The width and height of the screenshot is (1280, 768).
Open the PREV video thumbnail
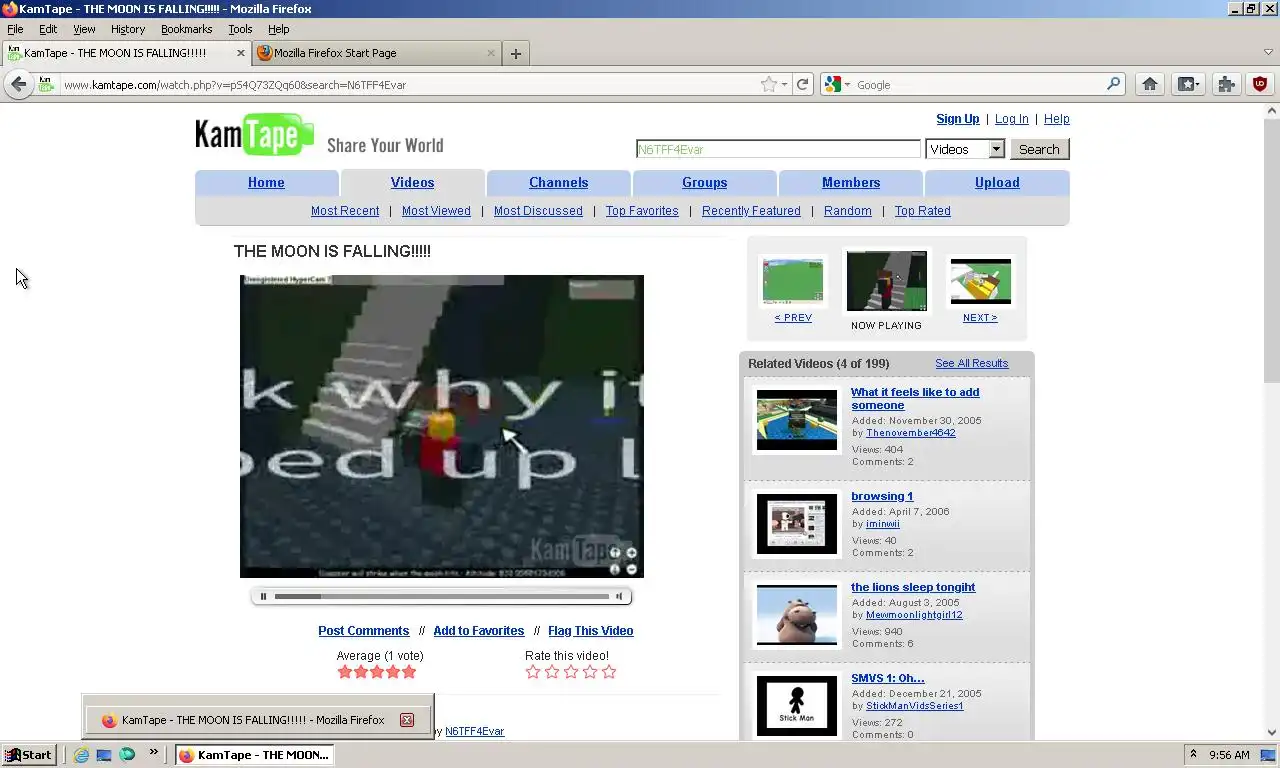(x=793, y=280)
